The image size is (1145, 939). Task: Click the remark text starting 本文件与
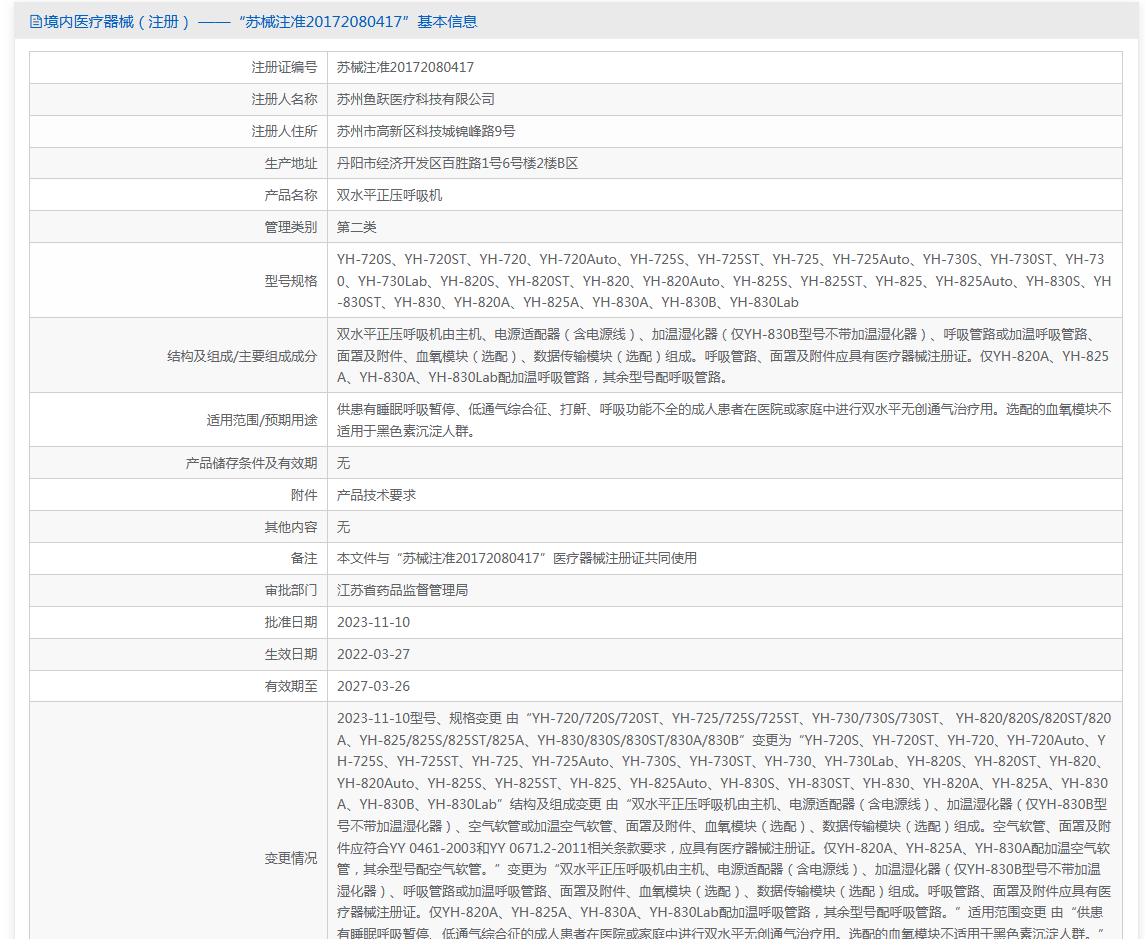[516, 559]
